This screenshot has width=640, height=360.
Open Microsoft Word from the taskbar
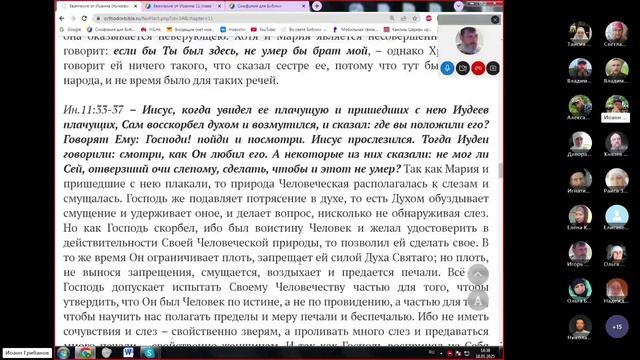coord(128,353)
